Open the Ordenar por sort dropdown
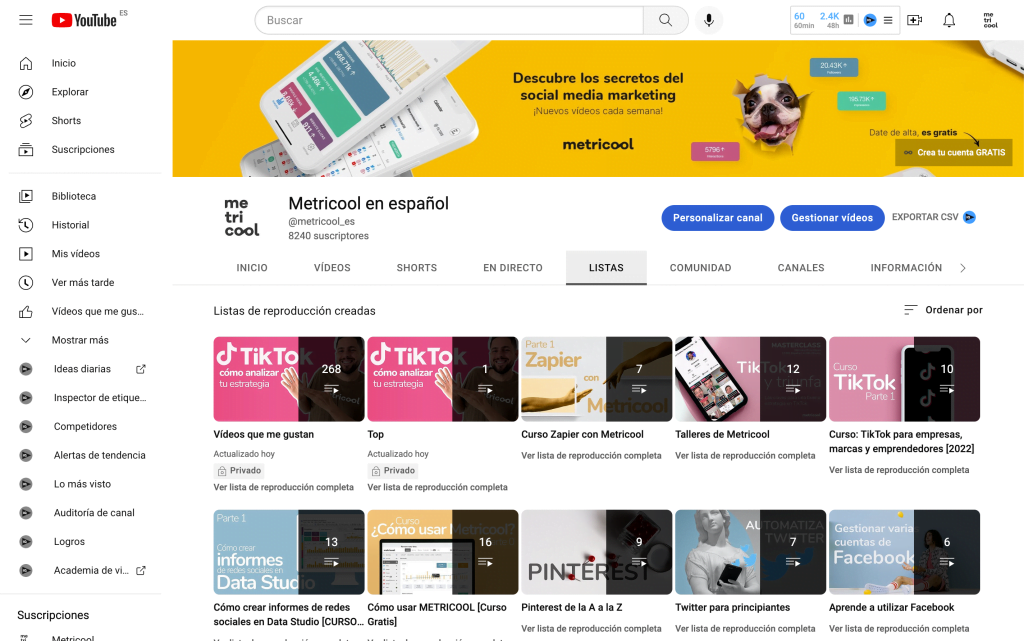The height and width of the screenshot is (641, 1024). coord(943,310)
